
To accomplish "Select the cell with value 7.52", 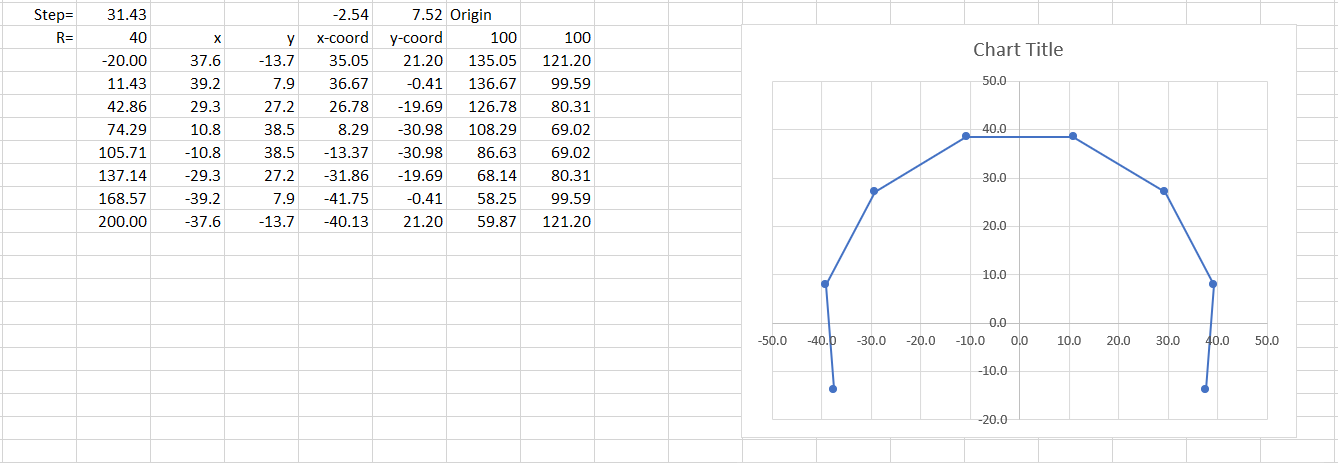I will pos(422,15).
